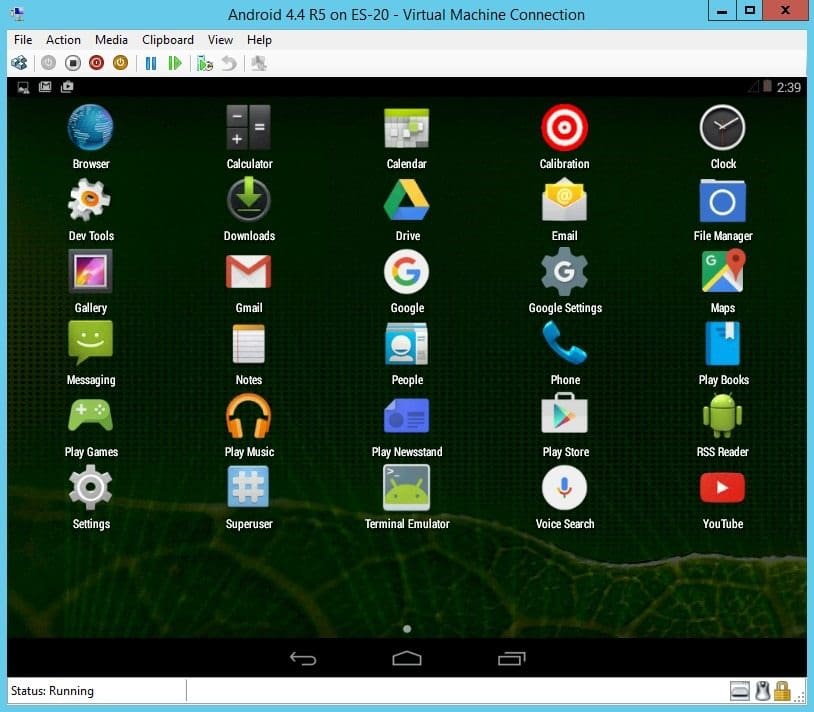Click the app drawer page indicator dot
814x712 pixels.
pos(407,628)
